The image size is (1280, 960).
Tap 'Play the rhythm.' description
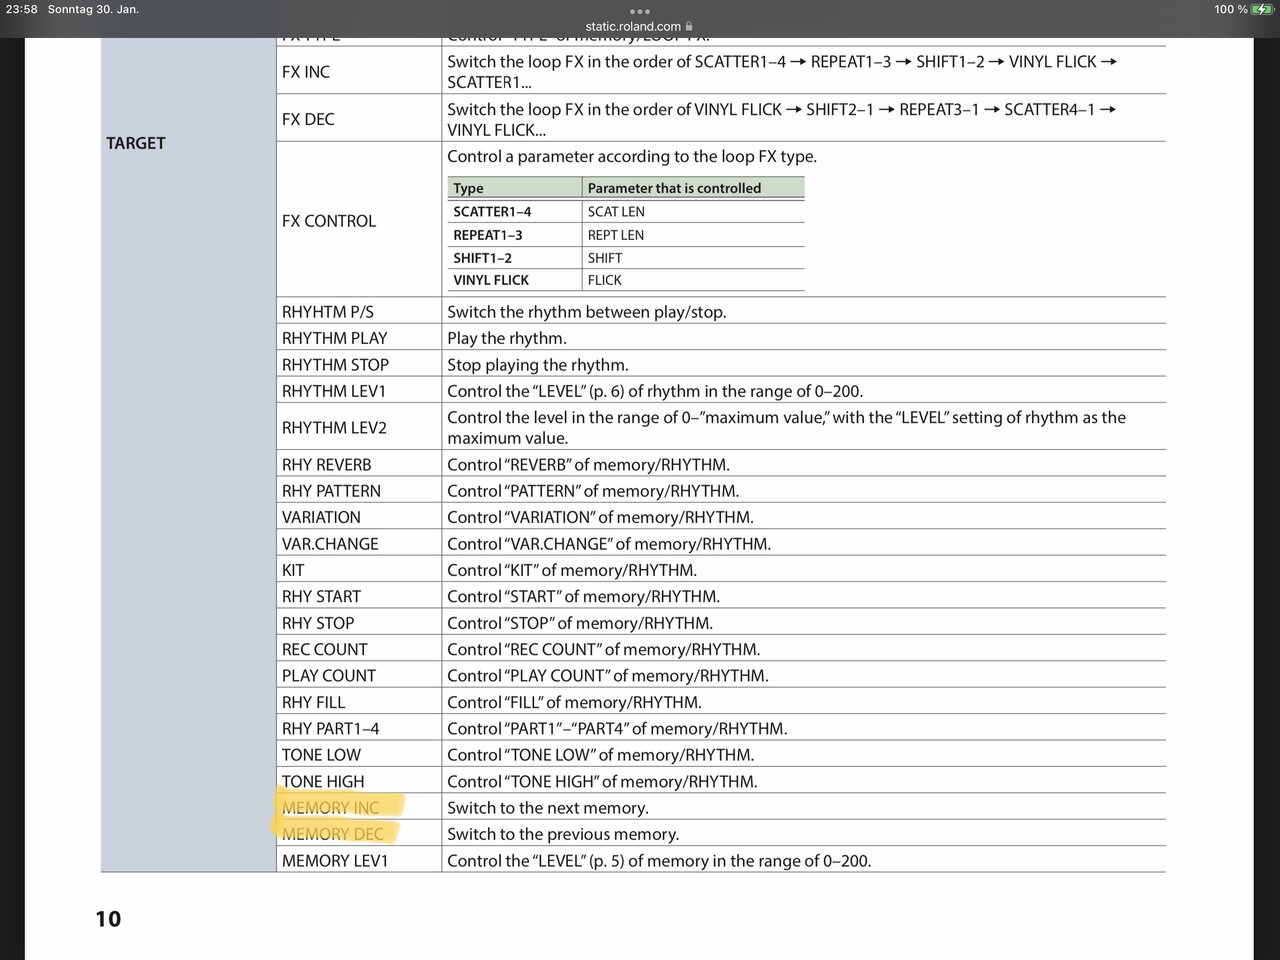[x=507, y=338]
